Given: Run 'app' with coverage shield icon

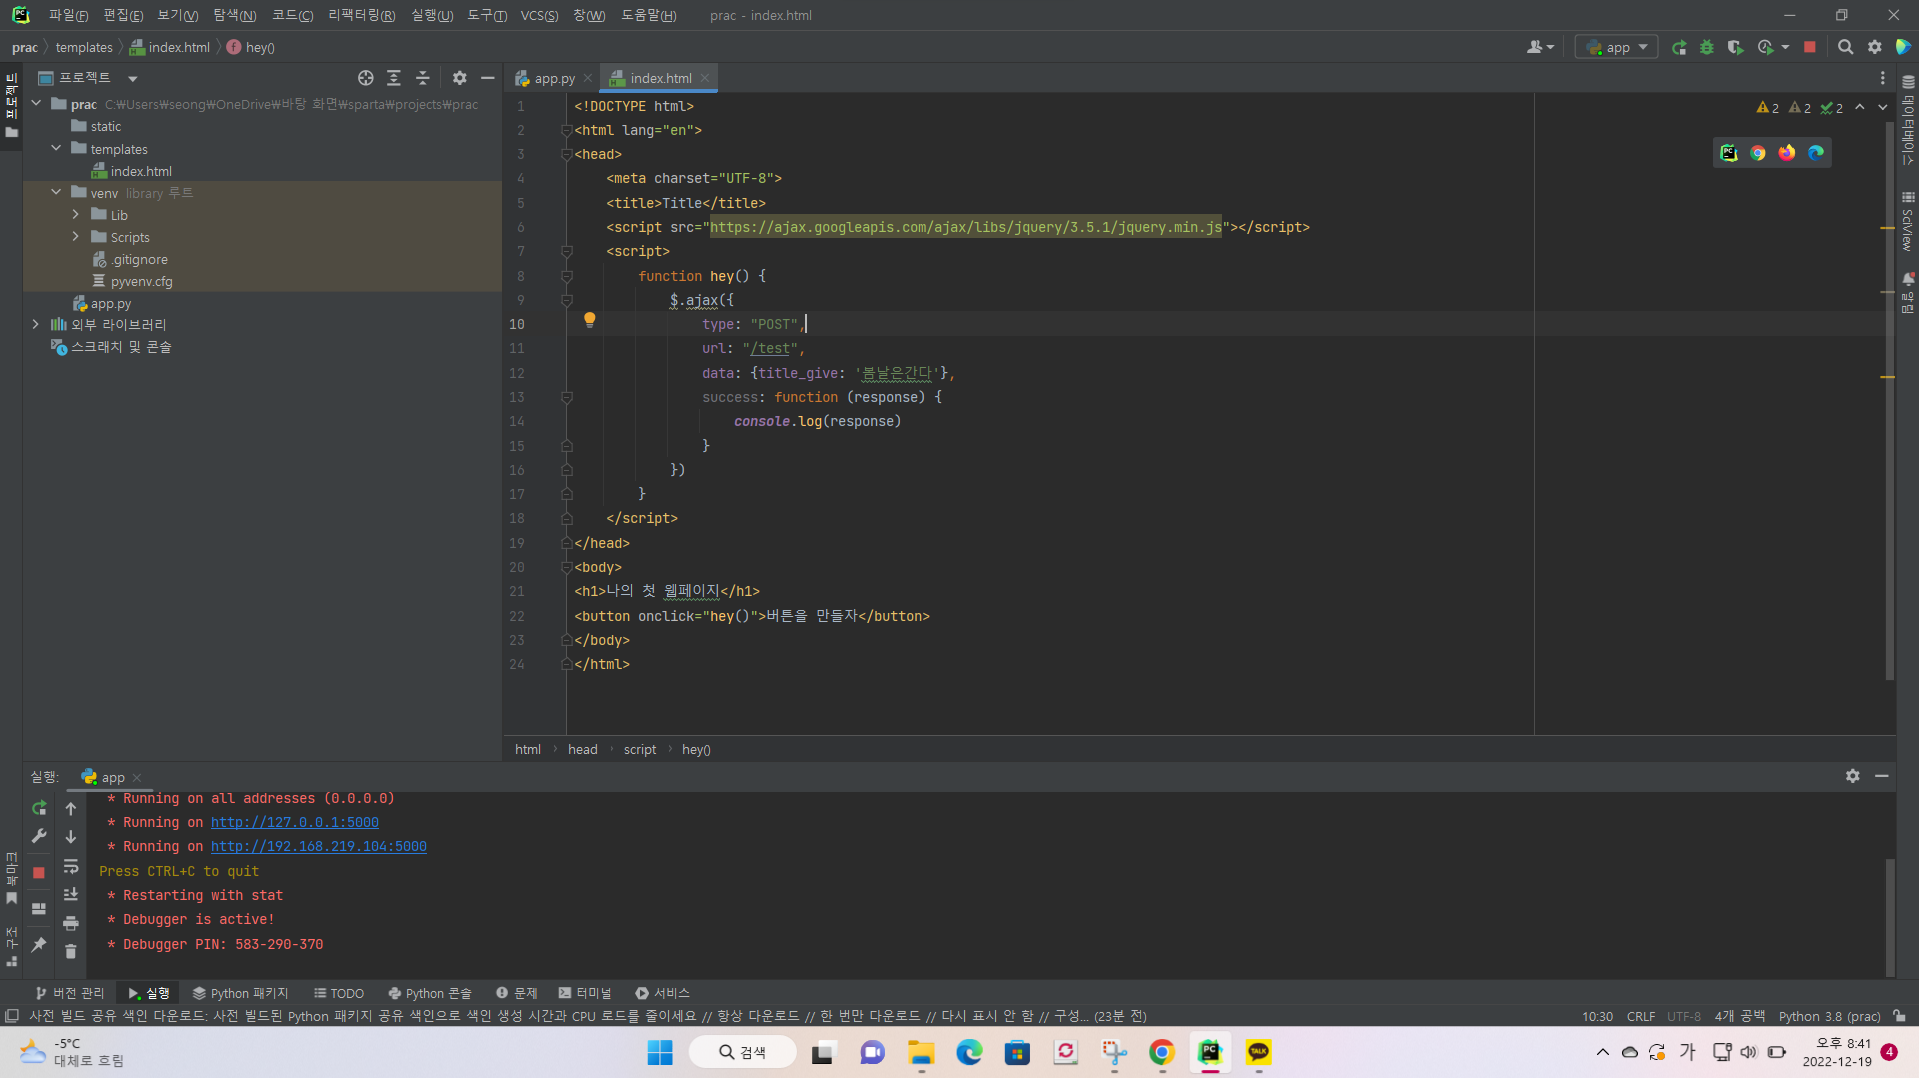Looking at the screenshot, I should point(1735,47).
